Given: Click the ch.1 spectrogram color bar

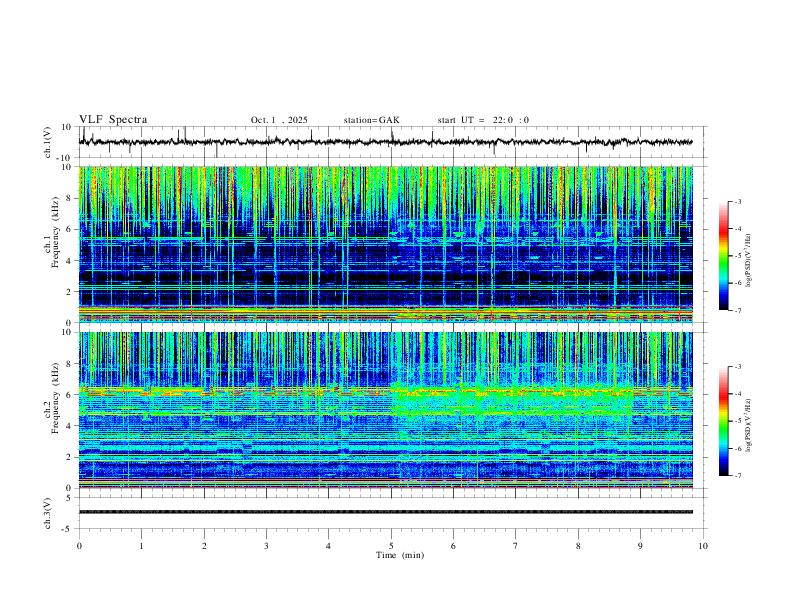Looking at the screenshot, I should click(x=724, y=256).
